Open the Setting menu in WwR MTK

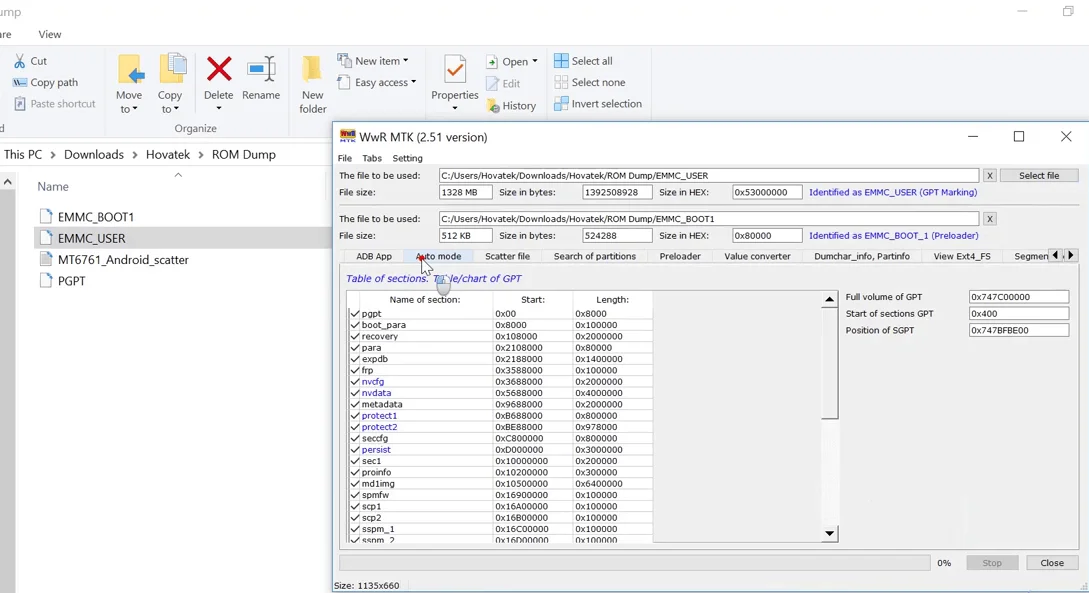407,158
